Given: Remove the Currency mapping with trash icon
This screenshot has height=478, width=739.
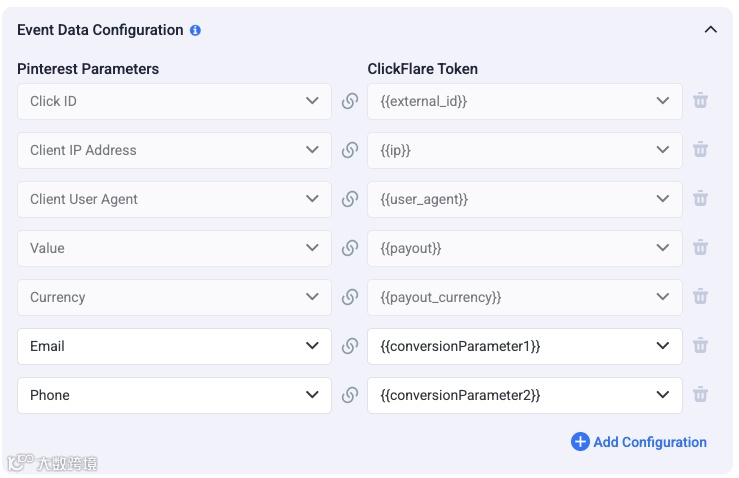Looking at the screenshot, I should (x=701, y=297).
